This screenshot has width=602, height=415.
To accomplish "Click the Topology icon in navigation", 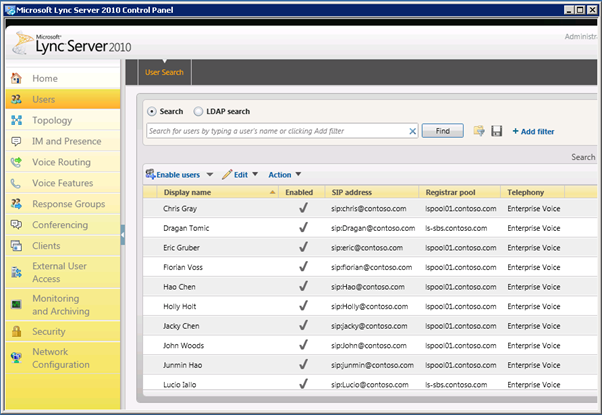I will [x=16, y=120].
